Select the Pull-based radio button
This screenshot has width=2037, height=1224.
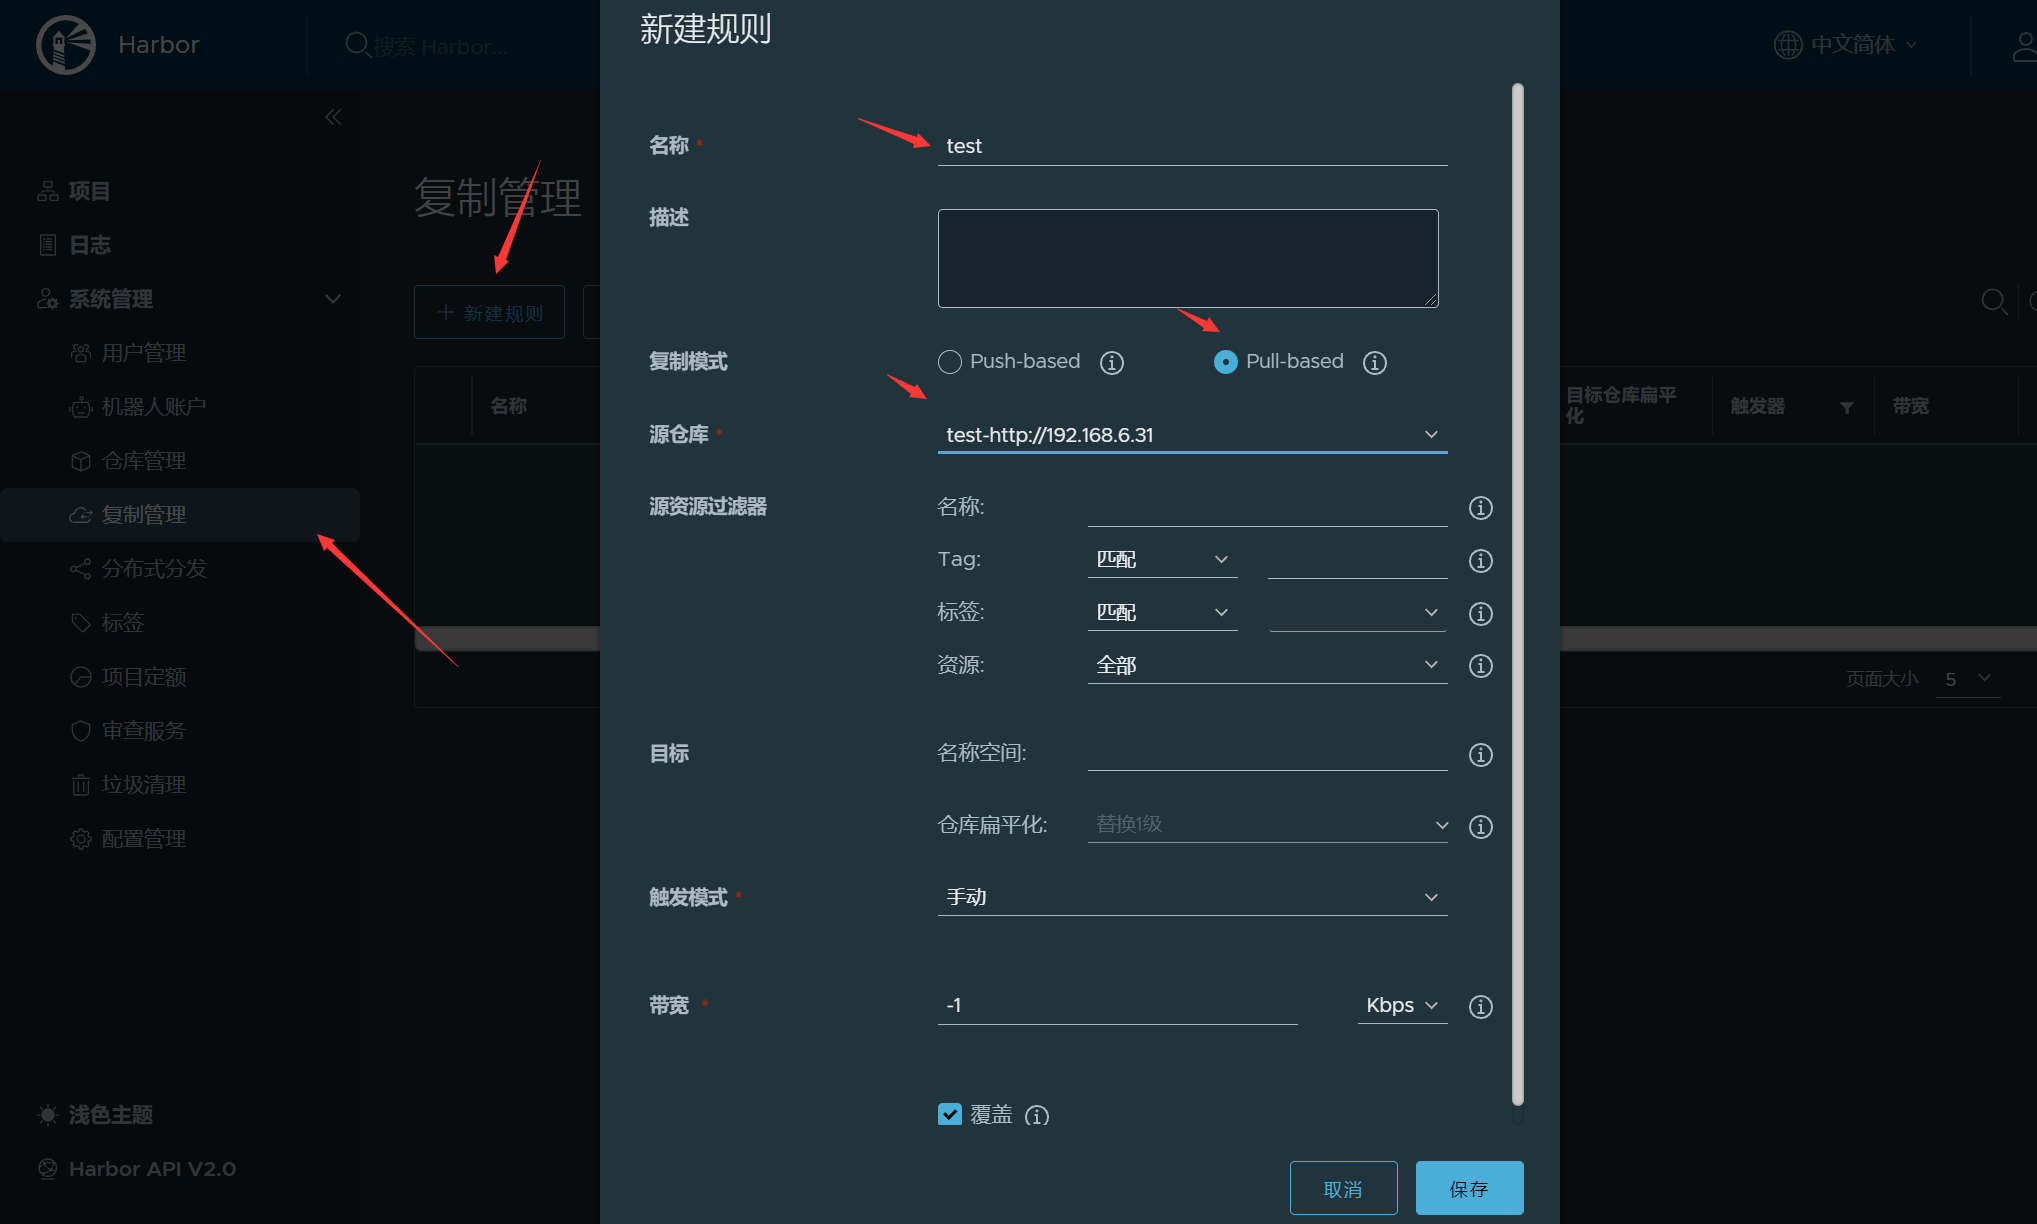pyautogui.click(x=1225, y=362)
